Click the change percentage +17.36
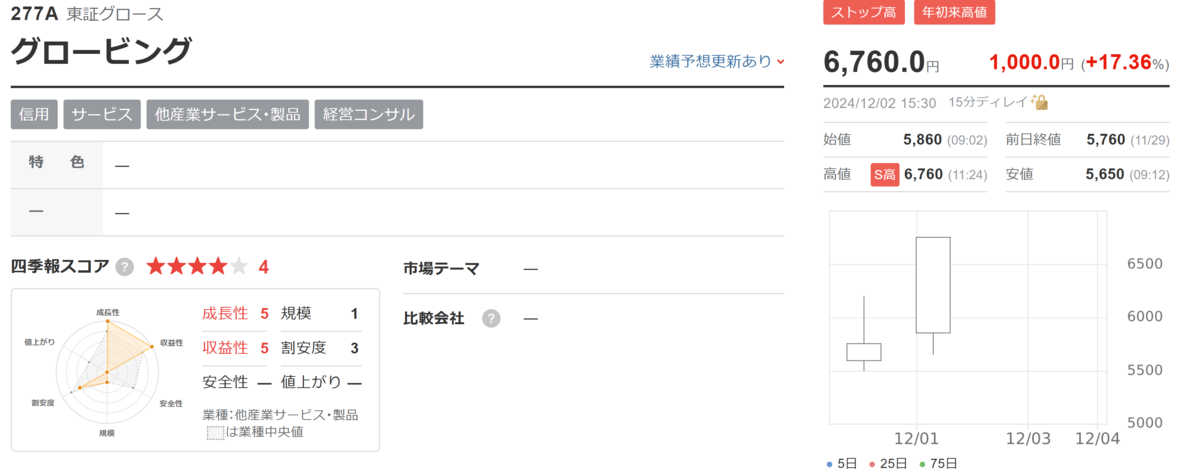This screenshot has width=1200, height=473. 1117,62
